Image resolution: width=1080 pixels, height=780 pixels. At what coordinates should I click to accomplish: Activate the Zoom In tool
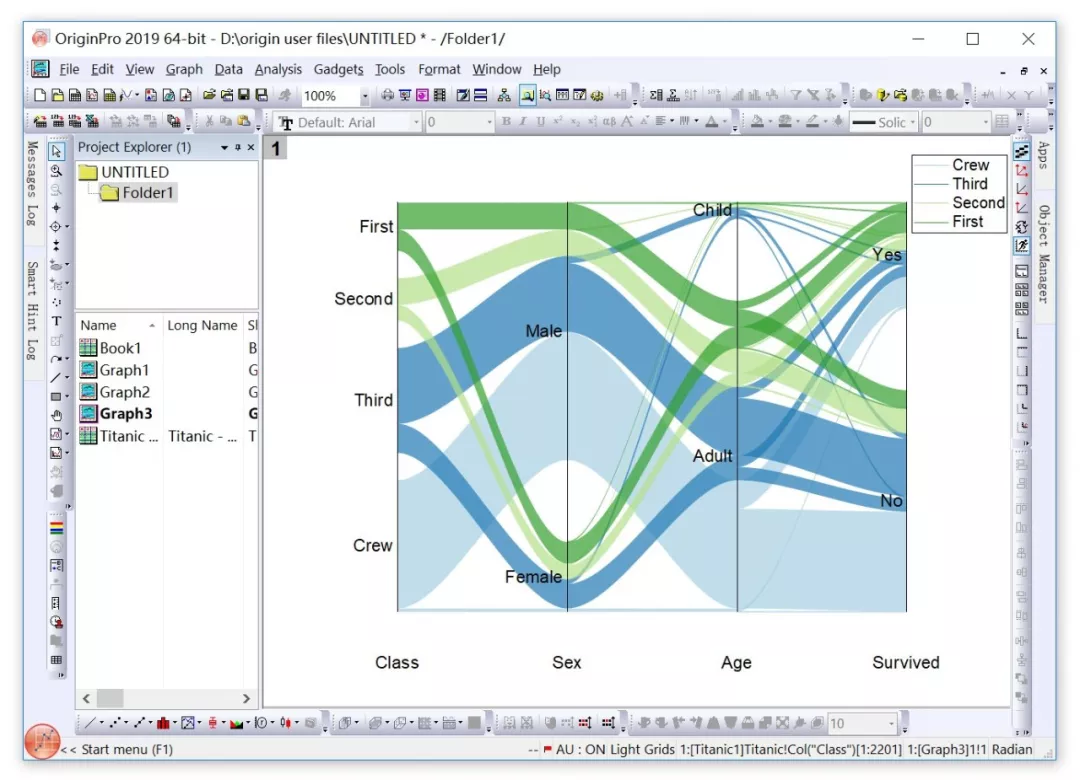pos(56,170)
